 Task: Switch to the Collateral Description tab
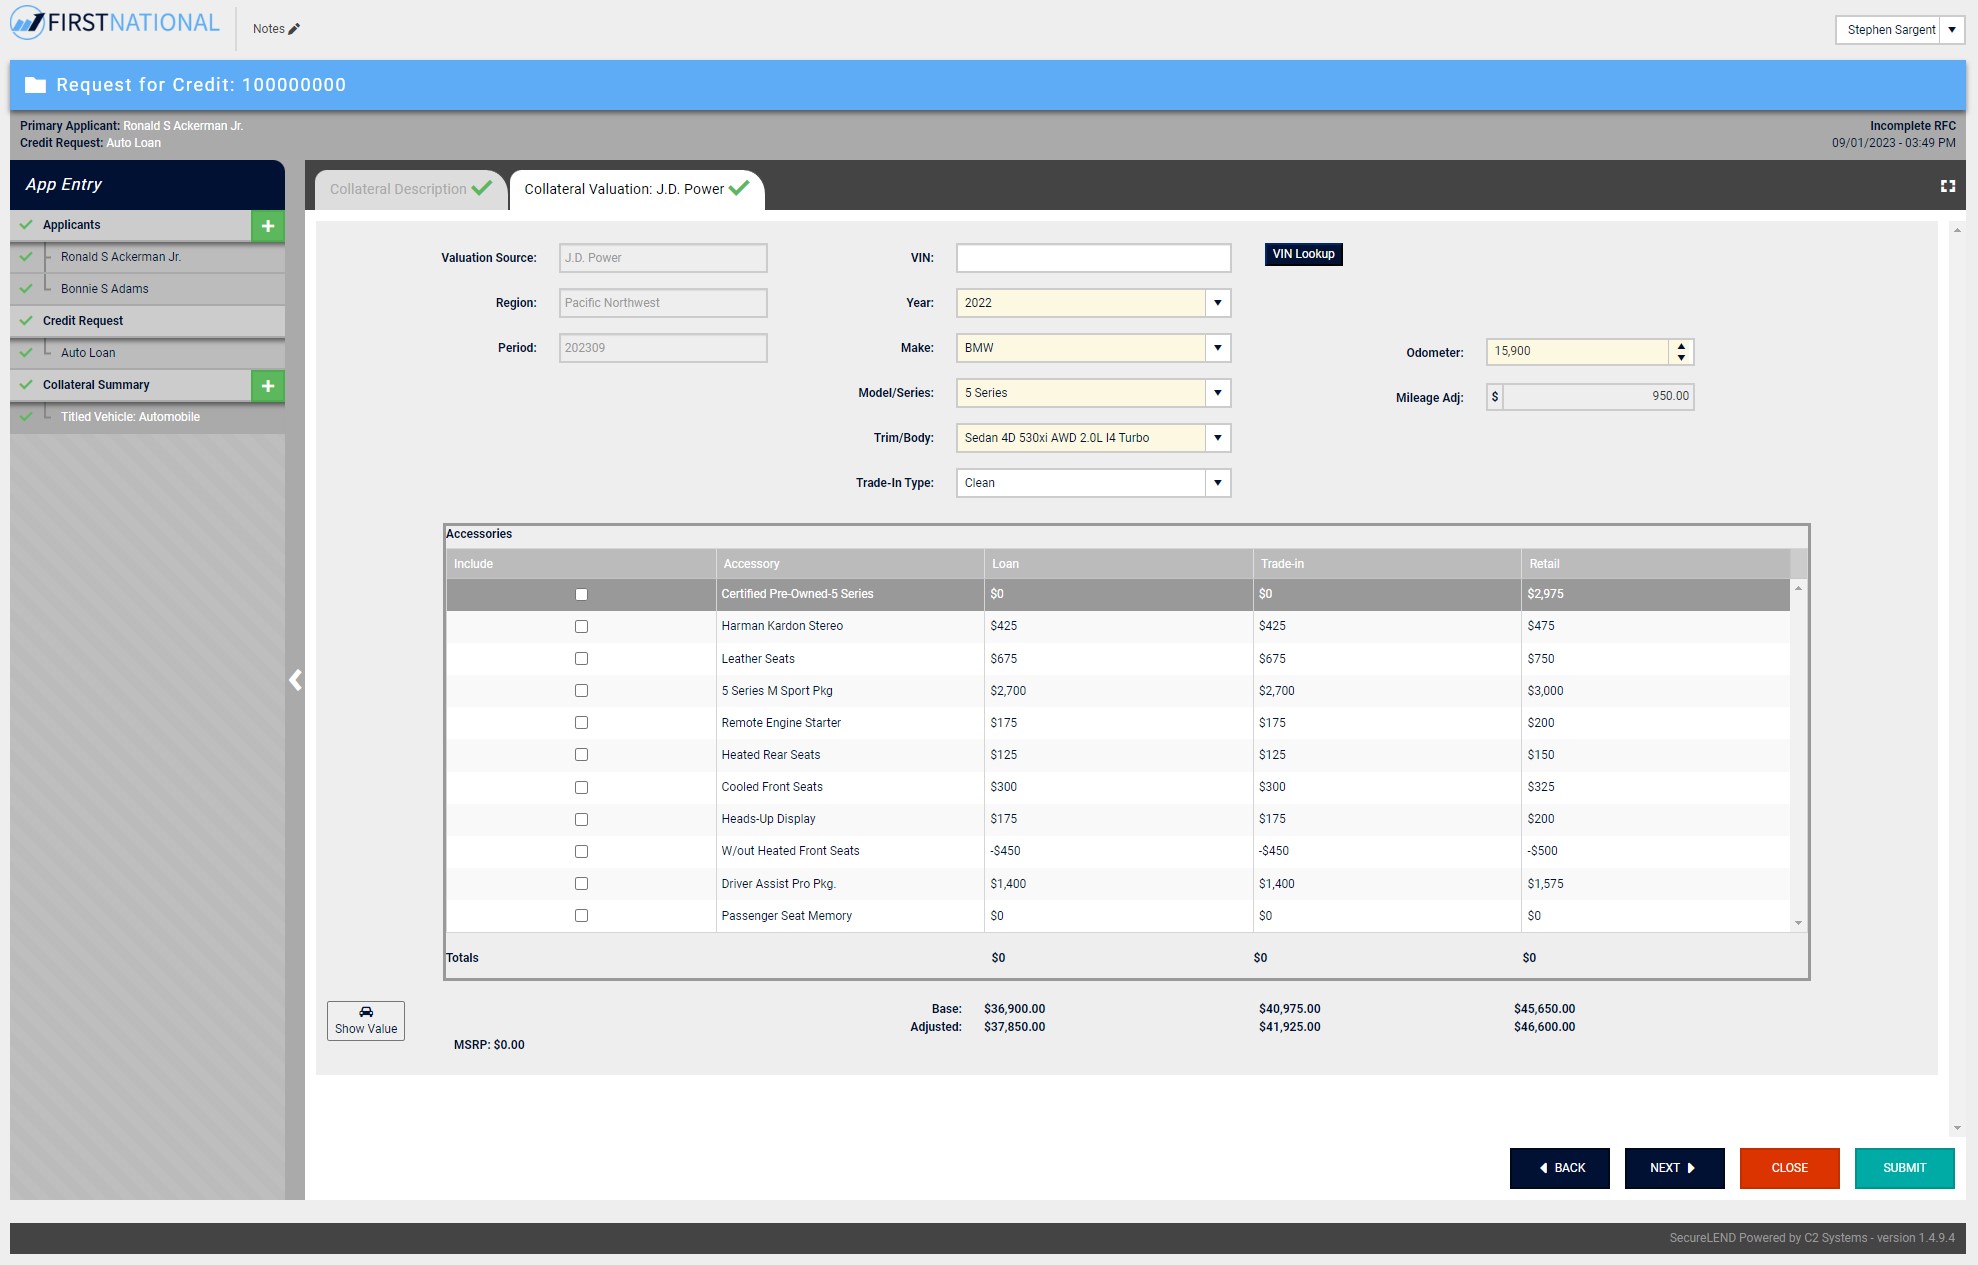410,189
